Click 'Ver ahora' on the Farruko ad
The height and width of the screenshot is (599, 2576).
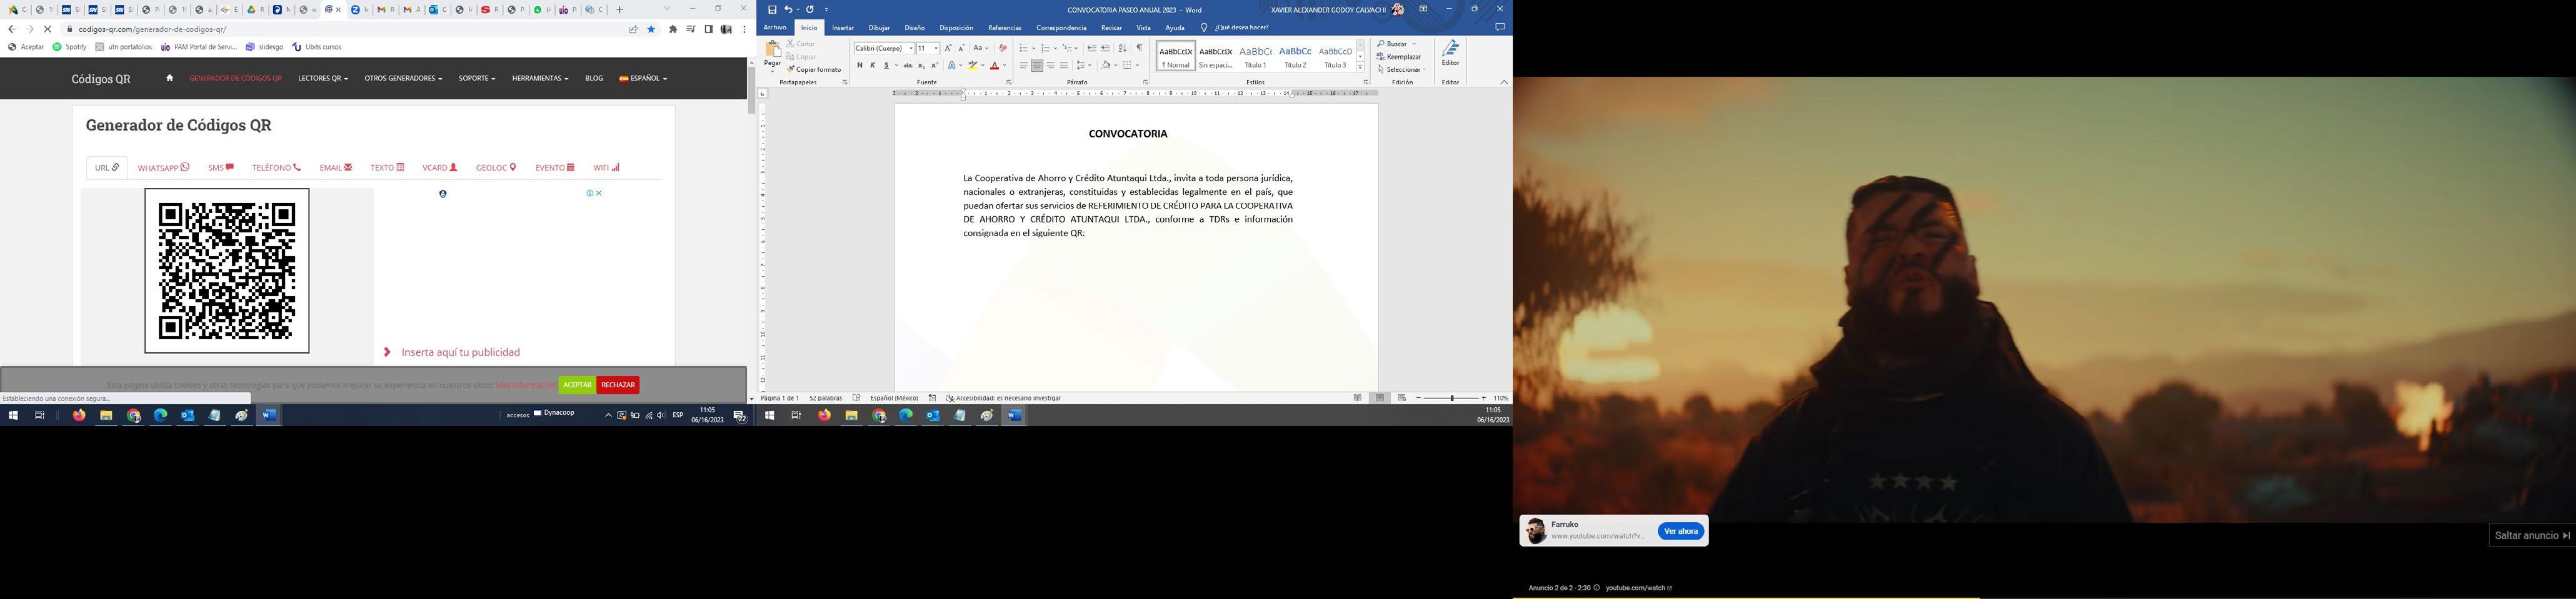(1680, 531)
